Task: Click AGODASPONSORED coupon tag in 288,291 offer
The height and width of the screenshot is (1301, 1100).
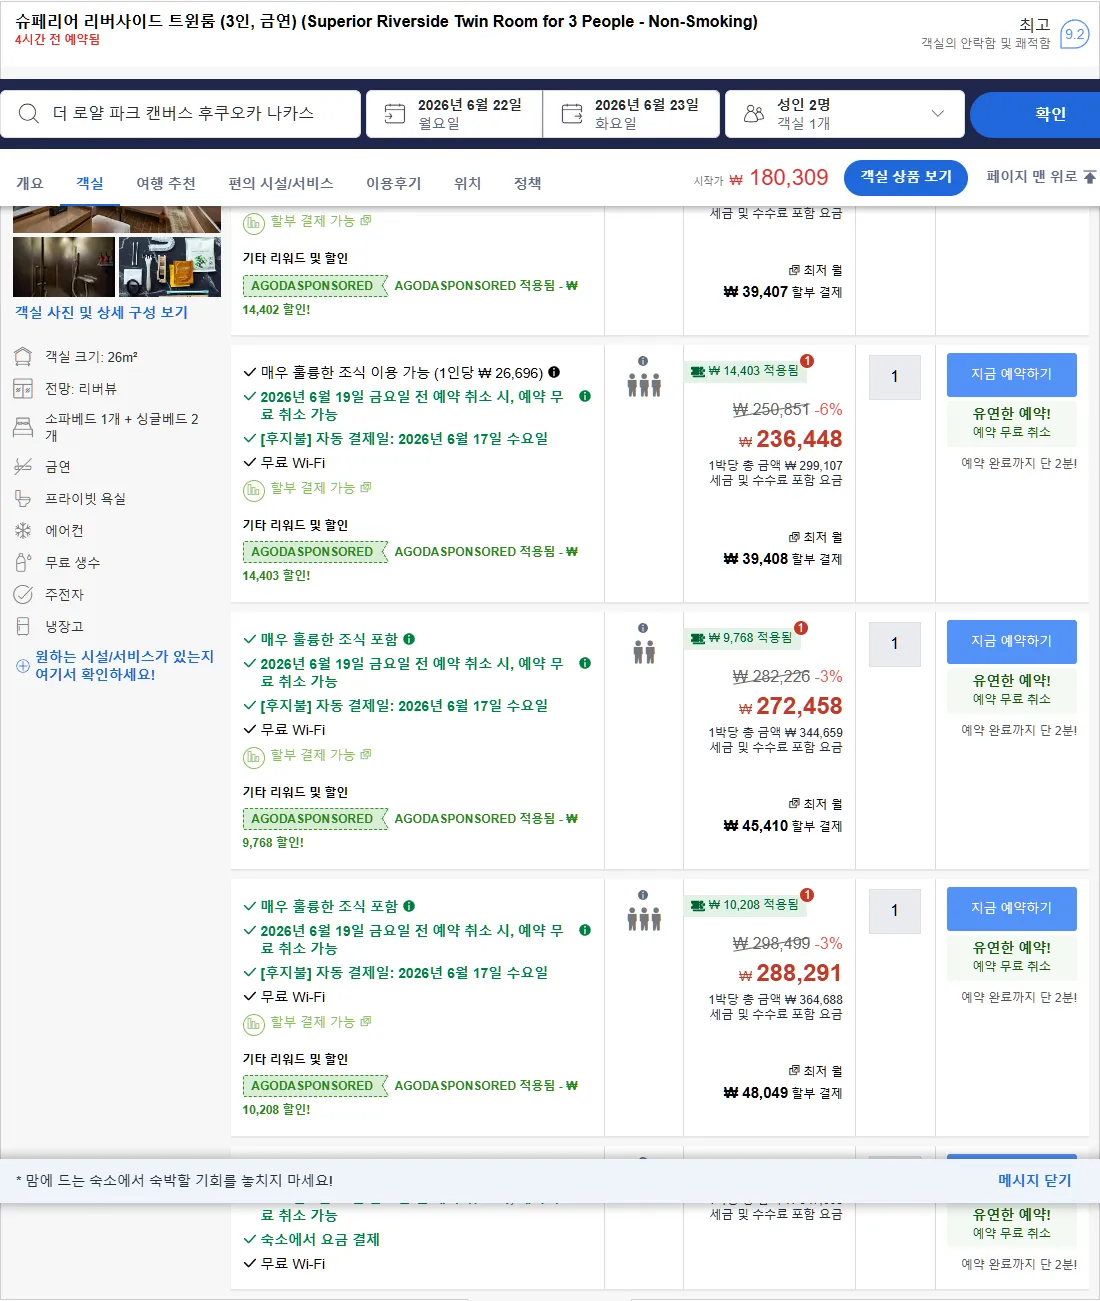Action: pyautogui.click(x=314, y=1086)
